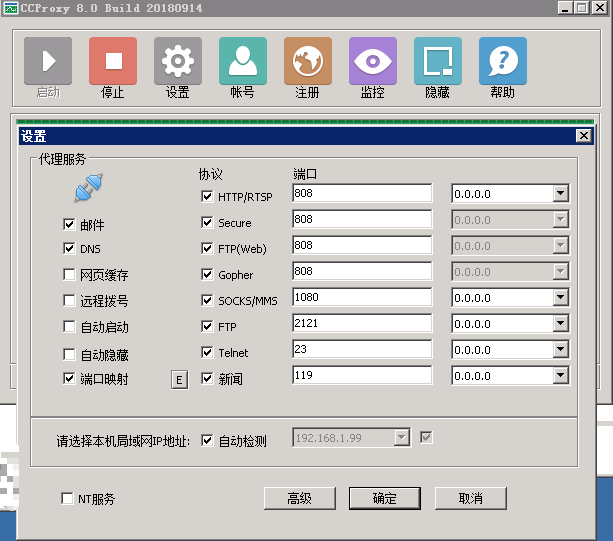Close the CCProxy main window
The width and height of the screenshot is (613, 541).
600,7
